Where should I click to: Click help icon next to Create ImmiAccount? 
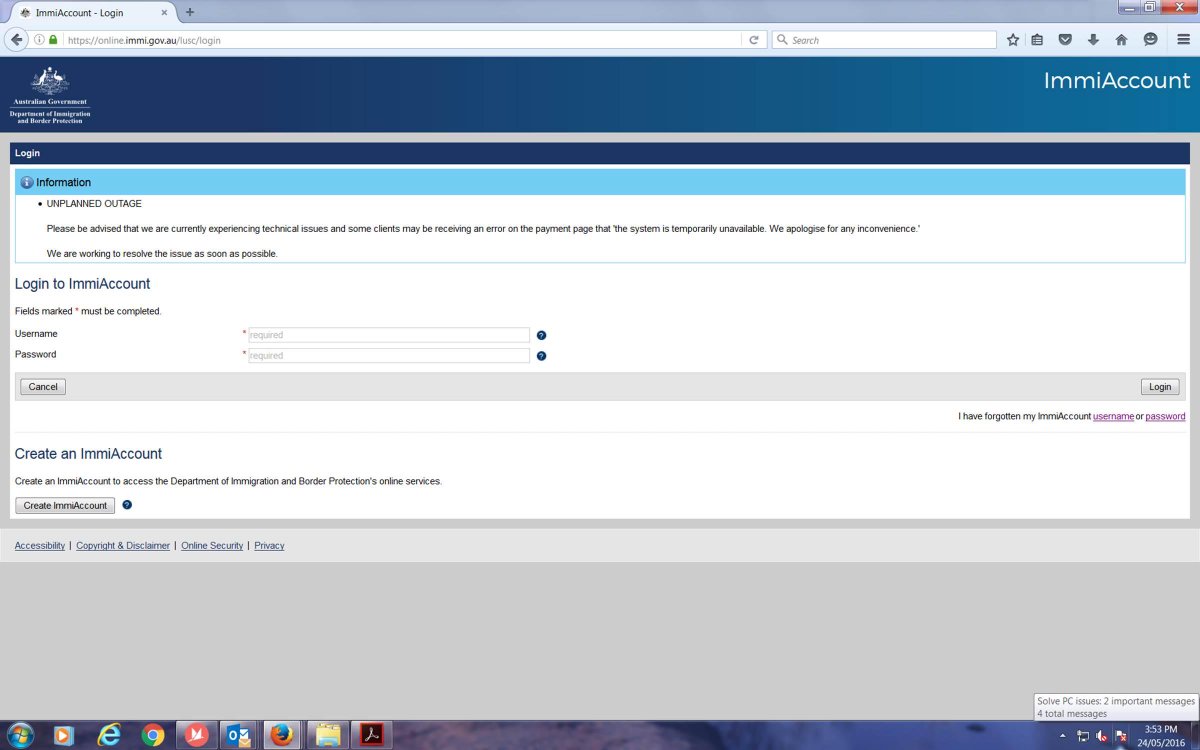[x=127, y=505]
